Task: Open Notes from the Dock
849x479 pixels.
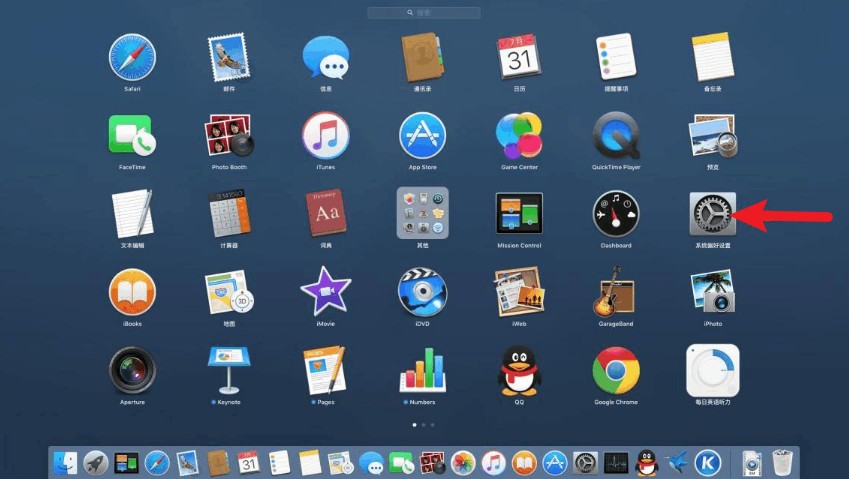Action: pyautogui.click(x=310, y=463)
